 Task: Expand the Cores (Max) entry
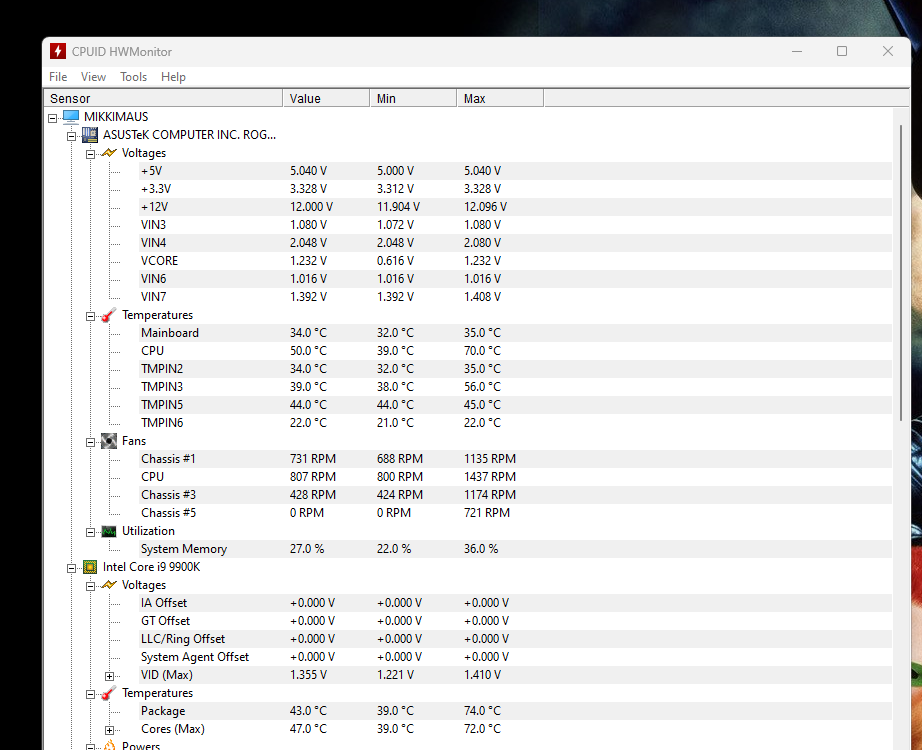coord(109,731)
